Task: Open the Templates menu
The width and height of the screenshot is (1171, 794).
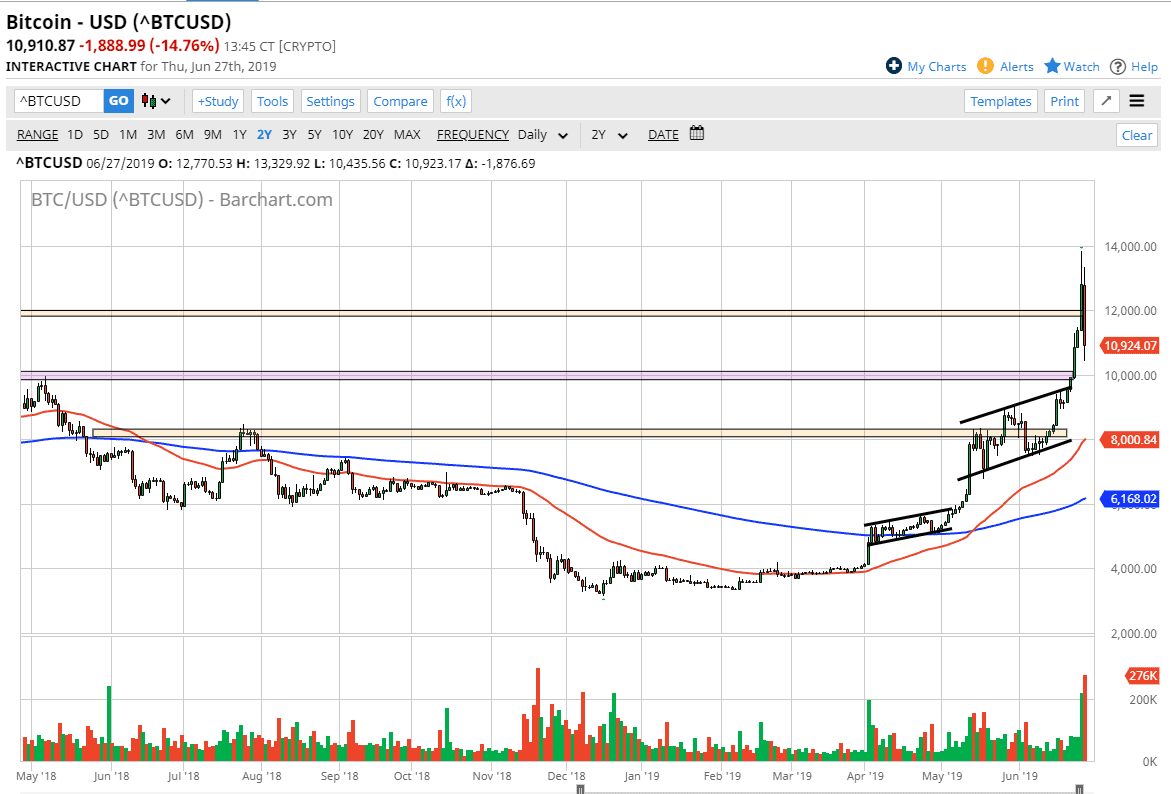Action: 1001,101
